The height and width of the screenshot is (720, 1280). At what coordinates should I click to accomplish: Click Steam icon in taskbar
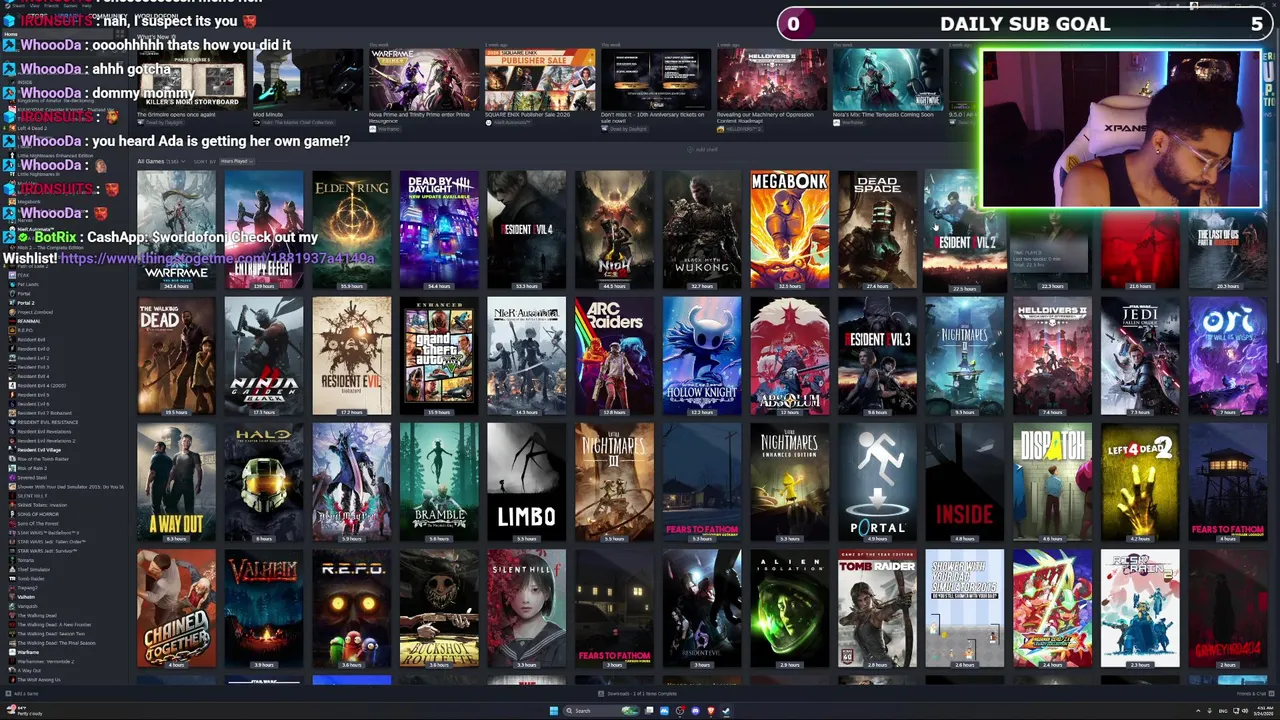726,711
